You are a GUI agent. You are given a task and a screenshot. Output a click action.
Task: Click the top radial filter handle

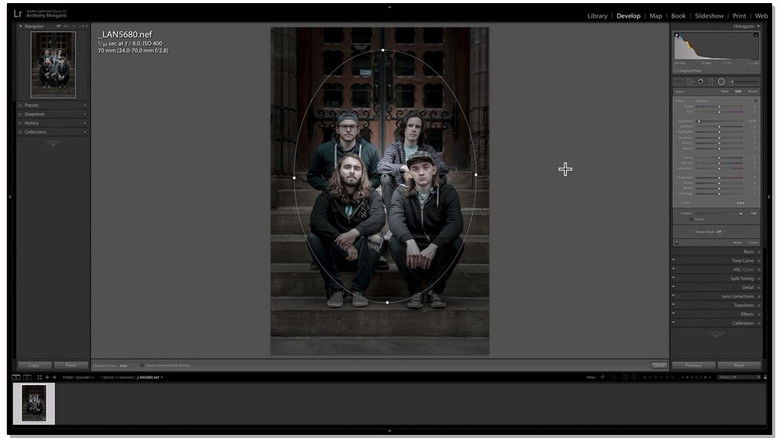(383, 49)
